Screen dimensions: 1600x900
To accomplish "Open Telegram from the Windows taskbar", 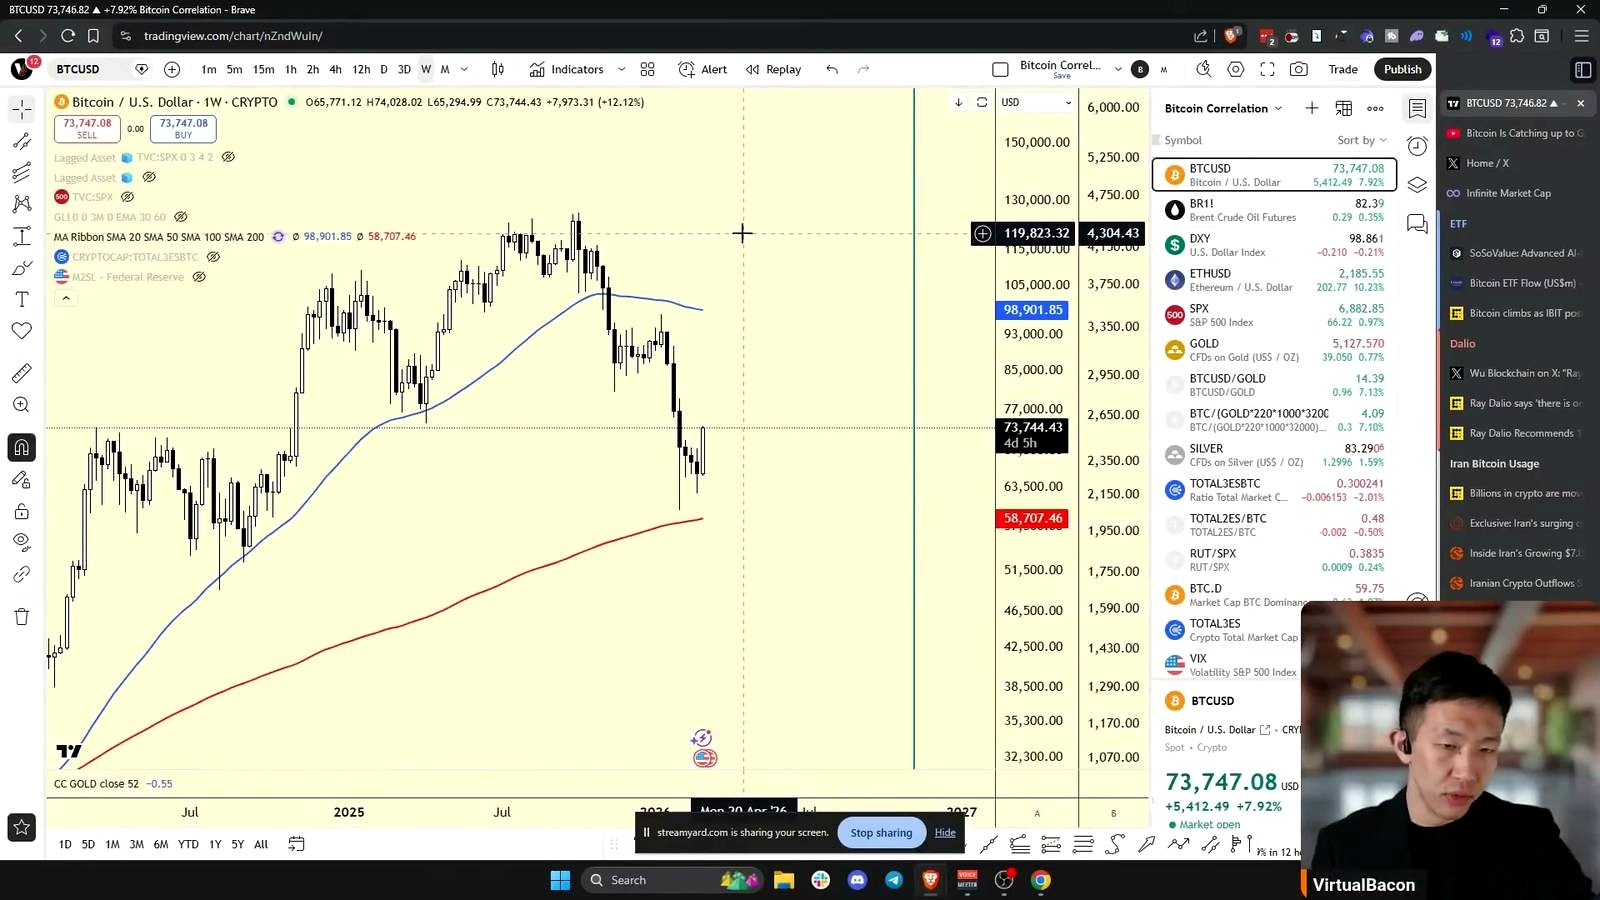I will click(894, 880).
